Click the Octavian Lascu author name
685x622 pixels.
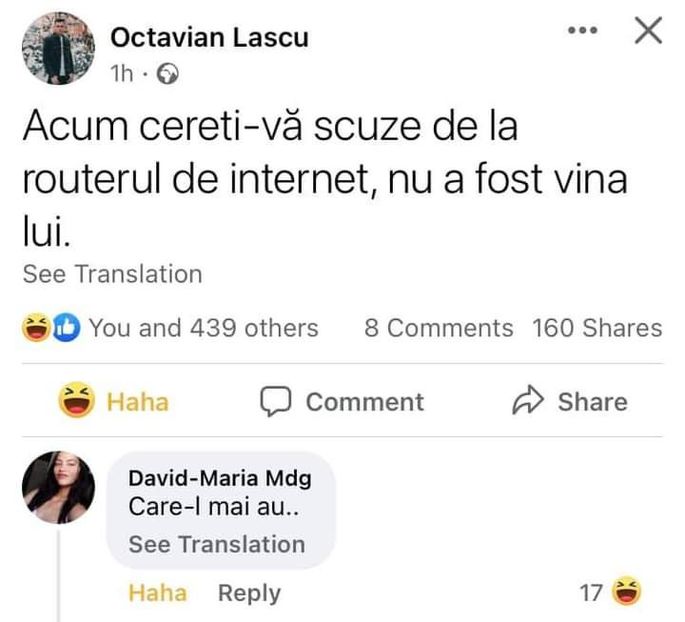(x=209, y=38)
